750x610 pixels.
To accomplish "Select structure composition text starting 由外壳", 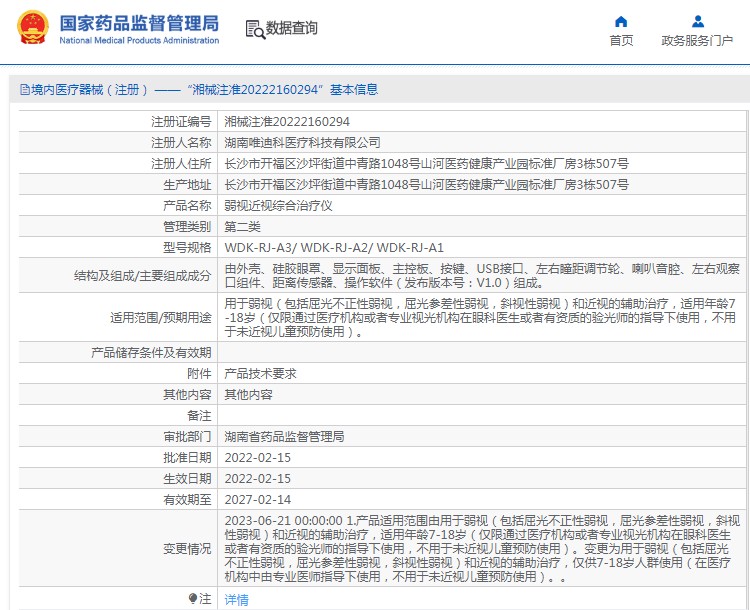I will click(x=482, y=276).
